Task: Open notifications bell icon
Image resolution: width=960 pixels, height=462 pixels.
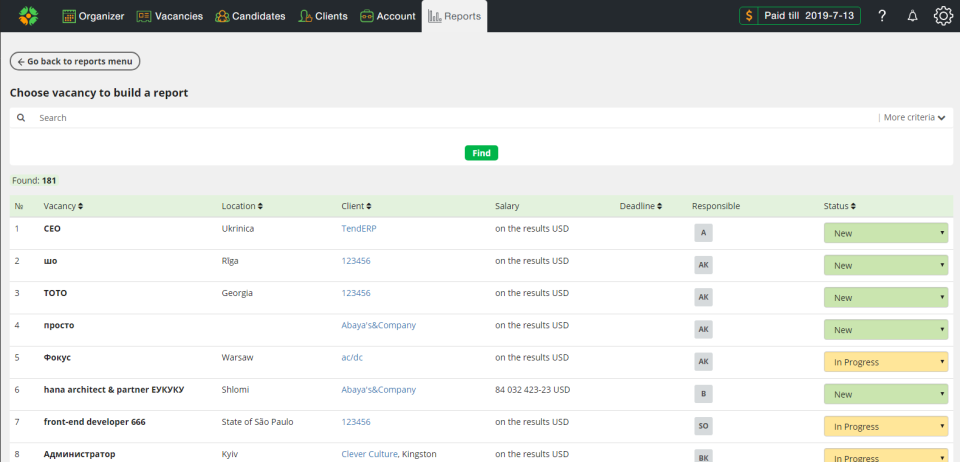Action: [x=912, y=16]
